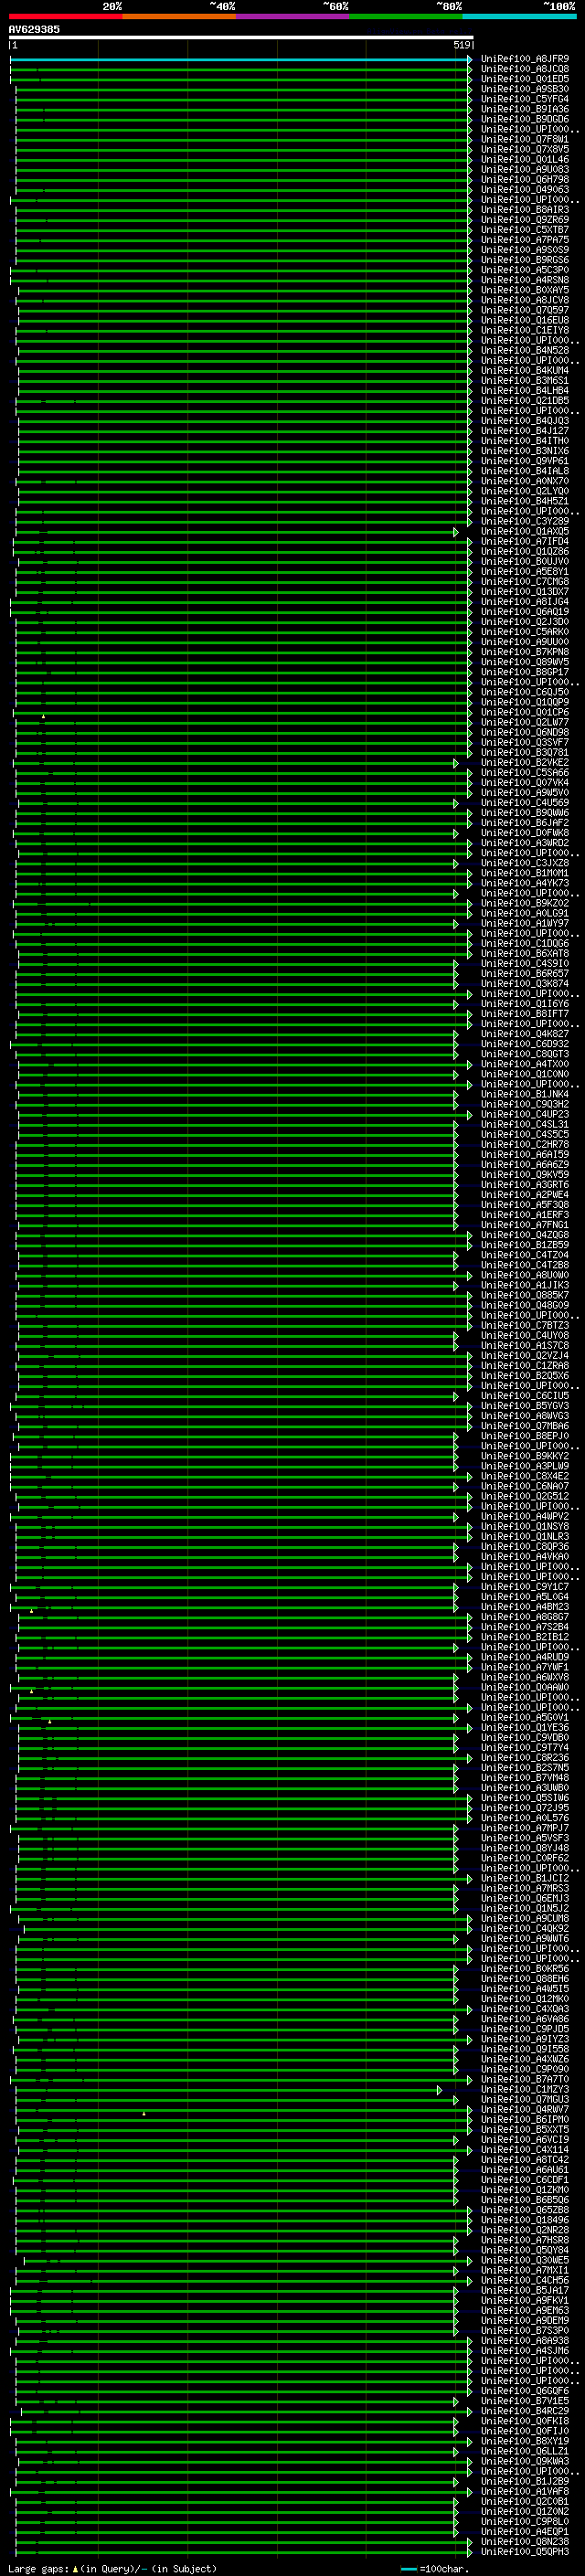Screen dimensions: 585x2576
Task: Click the red 20% identity legend segment
Action: [65, 16]
